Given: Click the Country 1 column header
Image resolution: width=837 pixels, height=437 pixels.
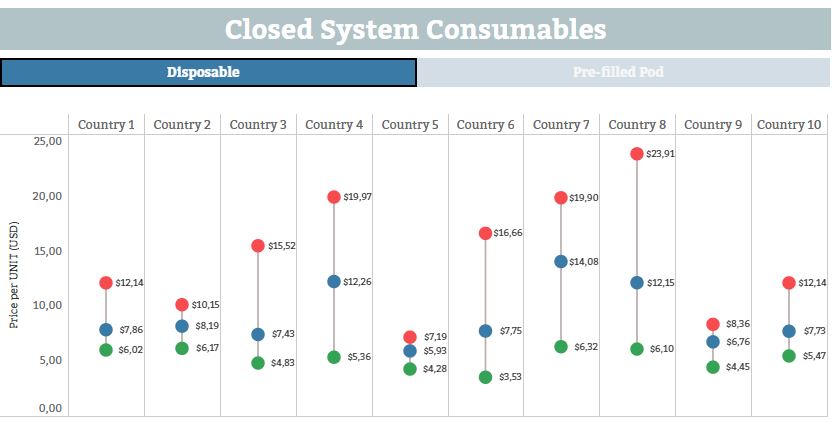Looking at the screenshot, I should click(106, 125).
